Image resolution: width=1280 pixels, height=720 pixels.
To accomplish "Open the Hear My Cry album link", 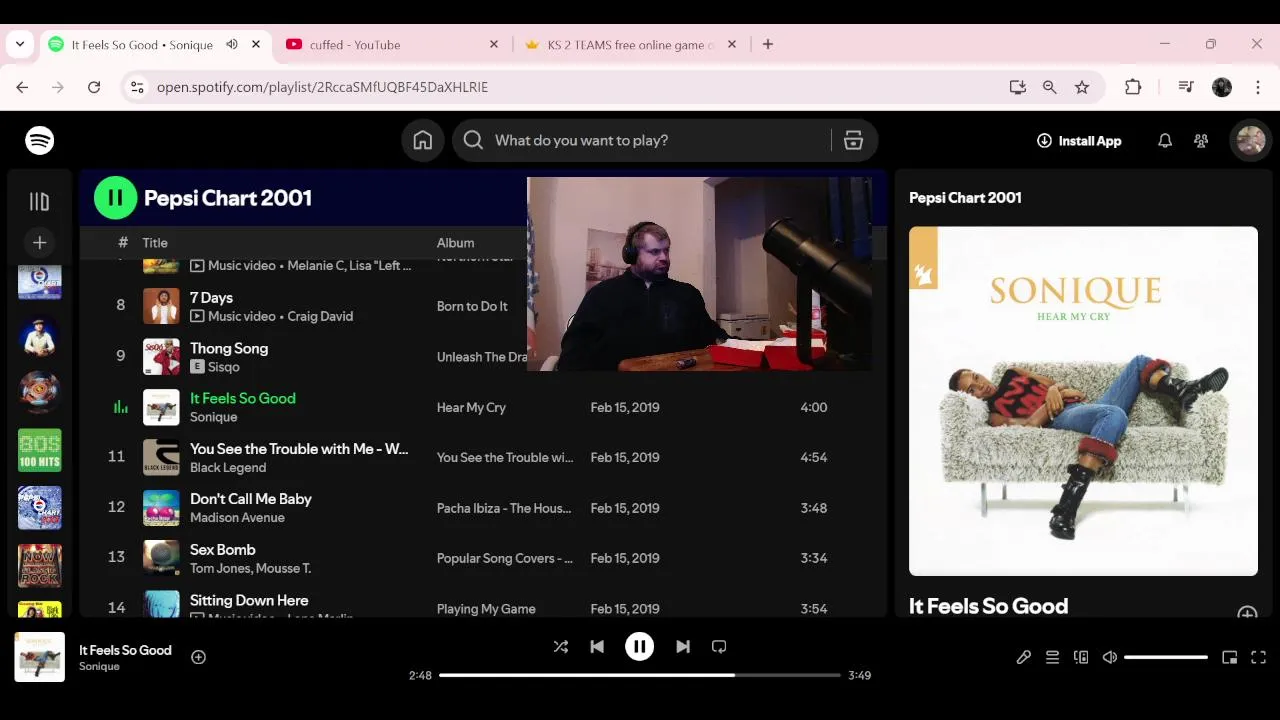I will 471,407.
